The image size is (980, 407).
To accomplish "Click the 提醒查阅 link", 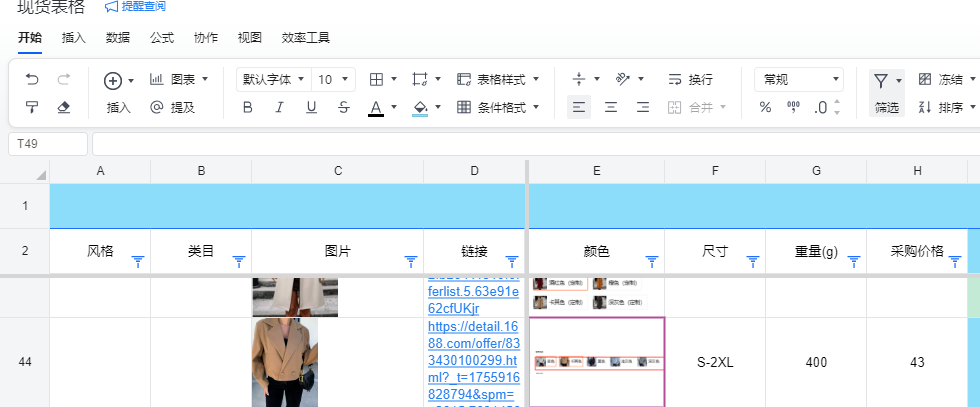I will click(x=135, y=7).
